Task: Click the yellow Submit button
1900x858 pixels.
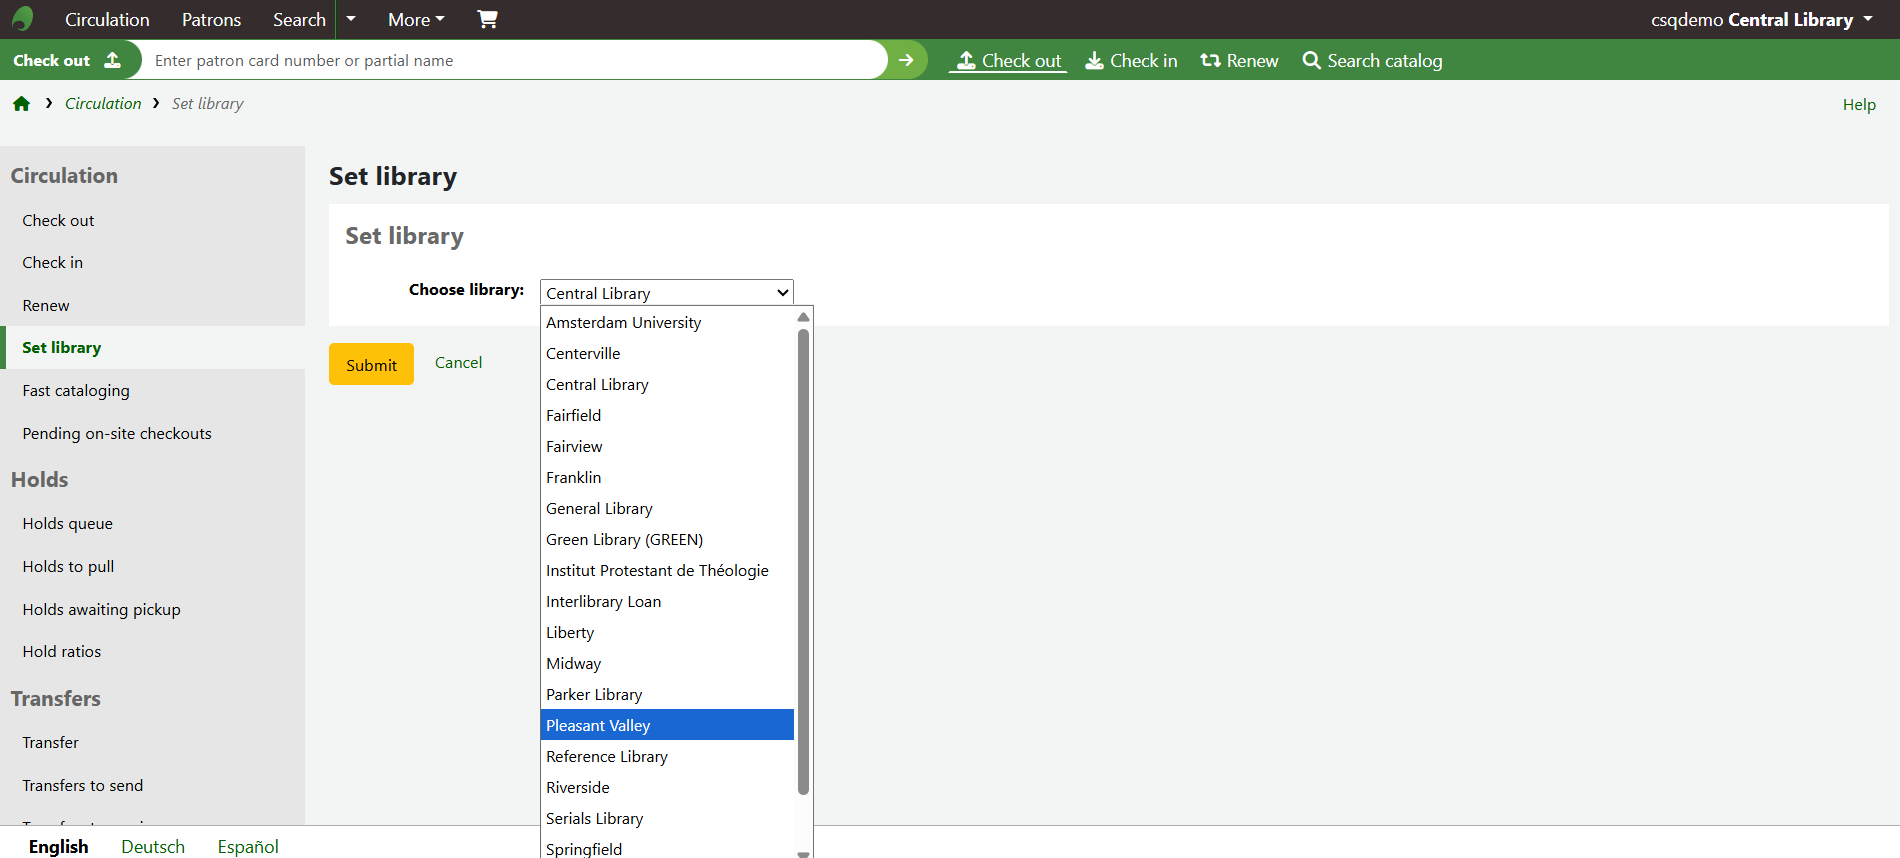Action: (x=371, y=365)
